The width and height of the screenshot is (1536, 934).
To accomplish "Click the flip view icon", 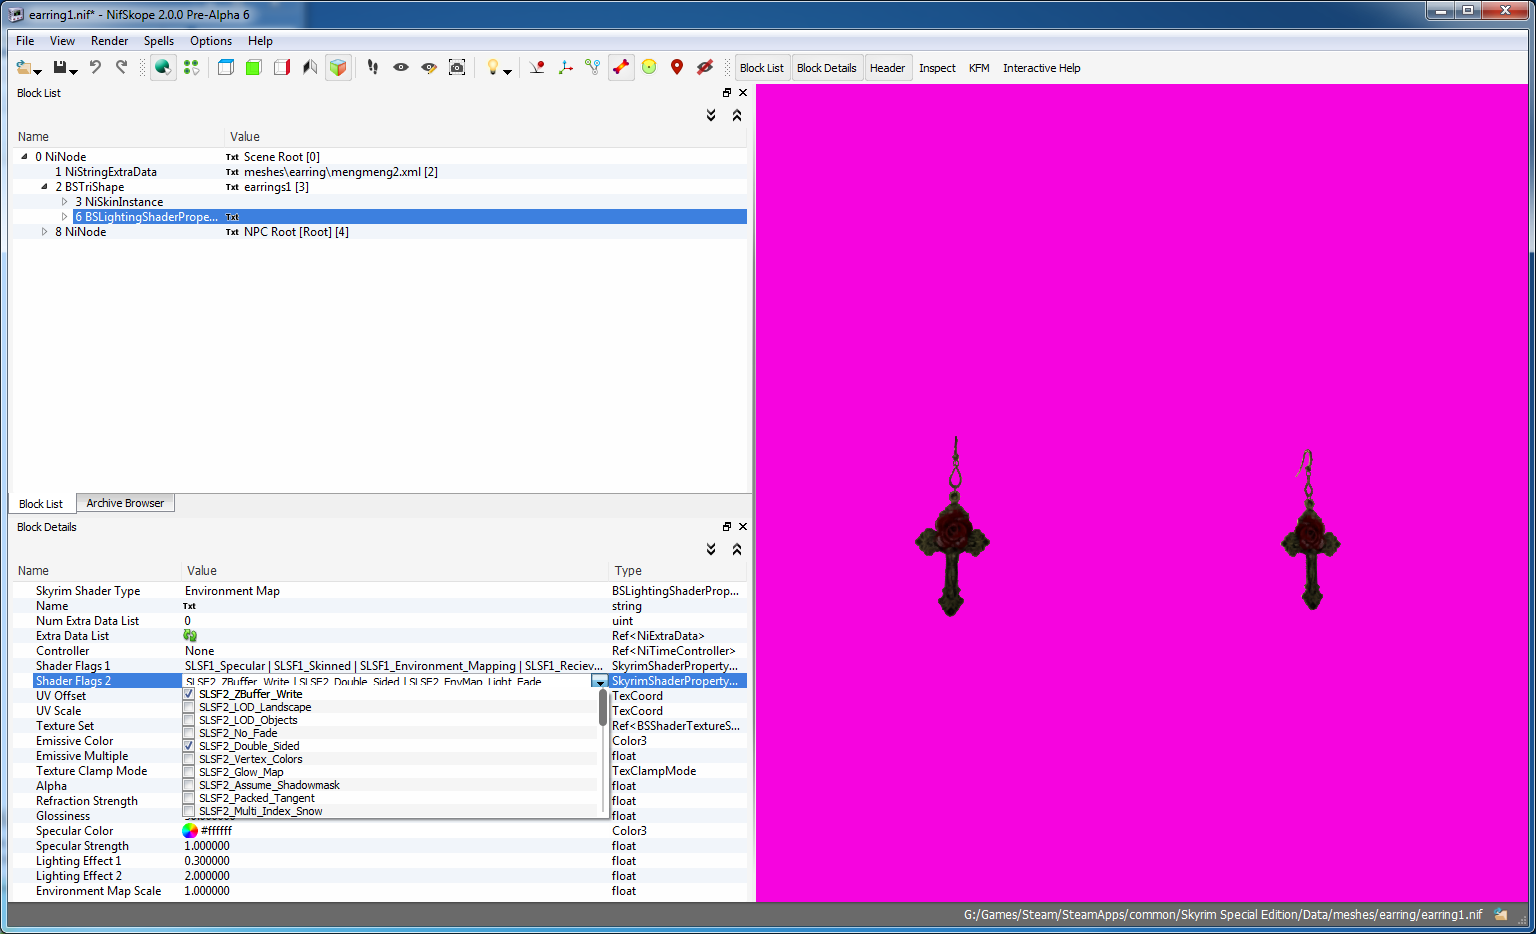I will pos(310,67).
